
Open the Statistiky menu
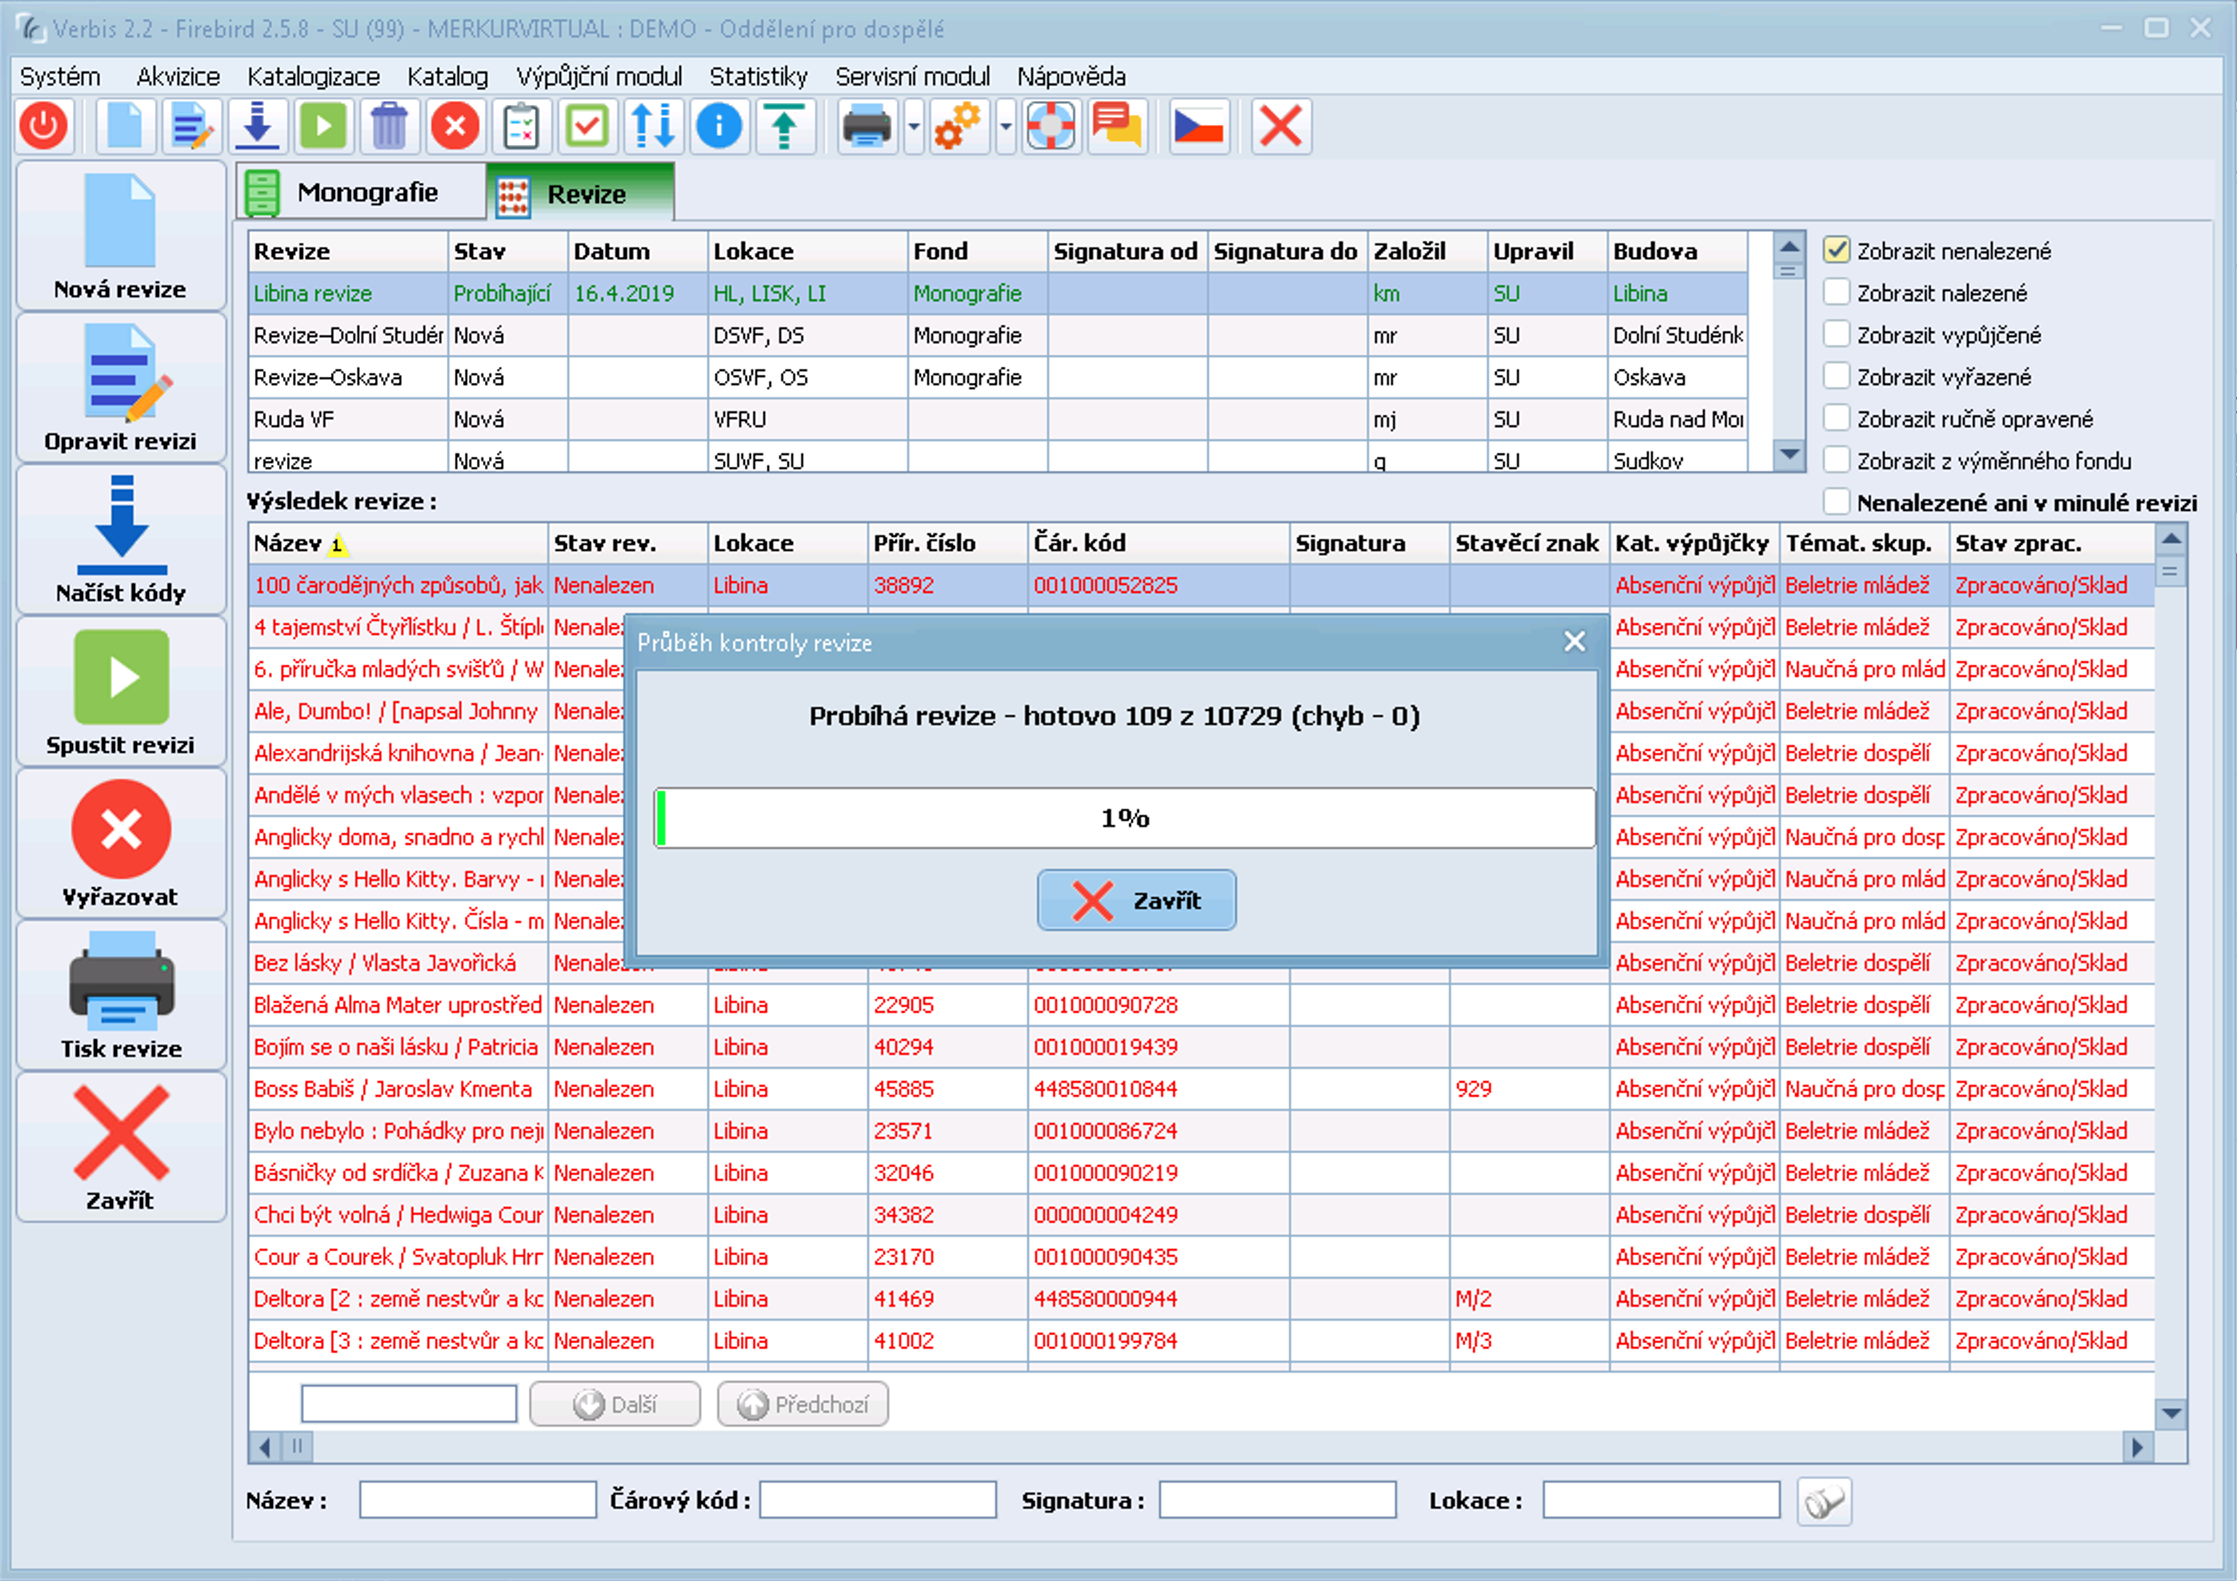758,77
